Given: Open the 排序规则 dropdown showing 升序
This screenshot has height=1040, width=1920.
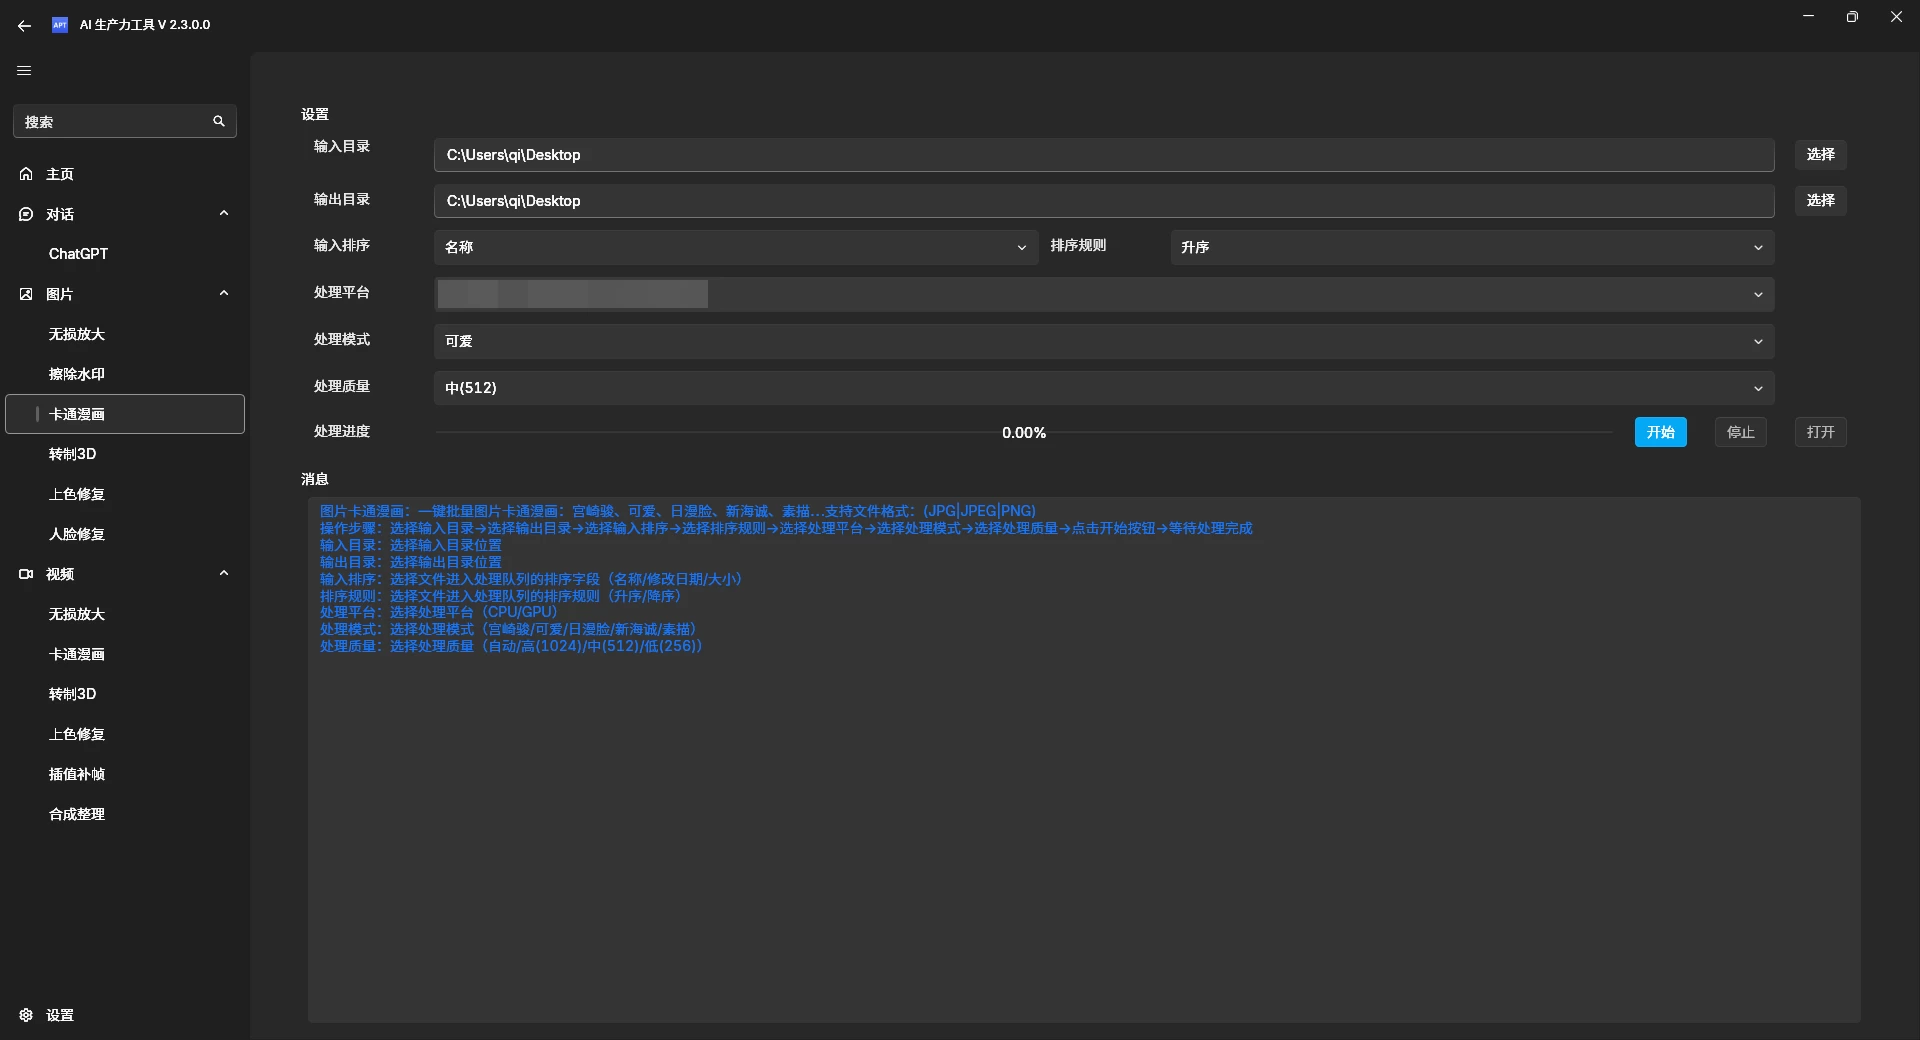Looking at the screenshot, I should coord(1471,247).
